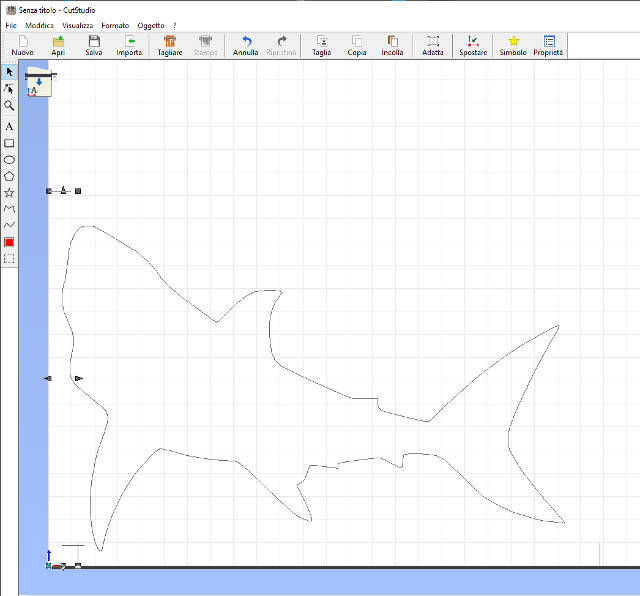The height and width of the screenshot is (596, 640).
Task: Copy selection with Copia
Action: pyautogui.click(x=357, y=45)
